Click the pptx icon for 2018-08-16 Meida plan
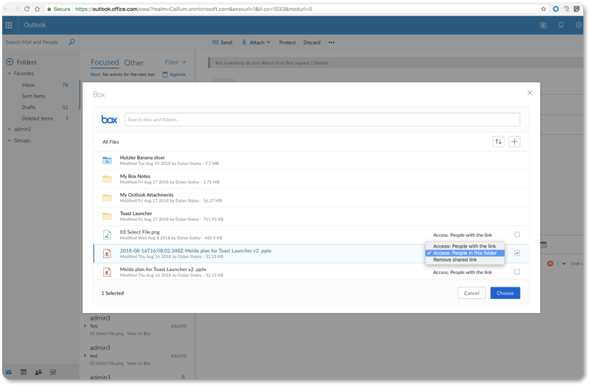 pyautogui.click(x=107, y=253)
